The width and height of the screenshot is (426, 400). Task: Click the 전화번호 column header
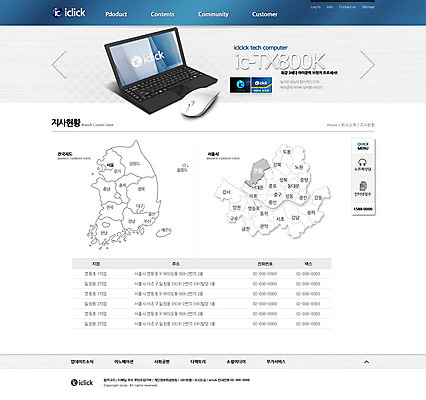click(265, 264)
